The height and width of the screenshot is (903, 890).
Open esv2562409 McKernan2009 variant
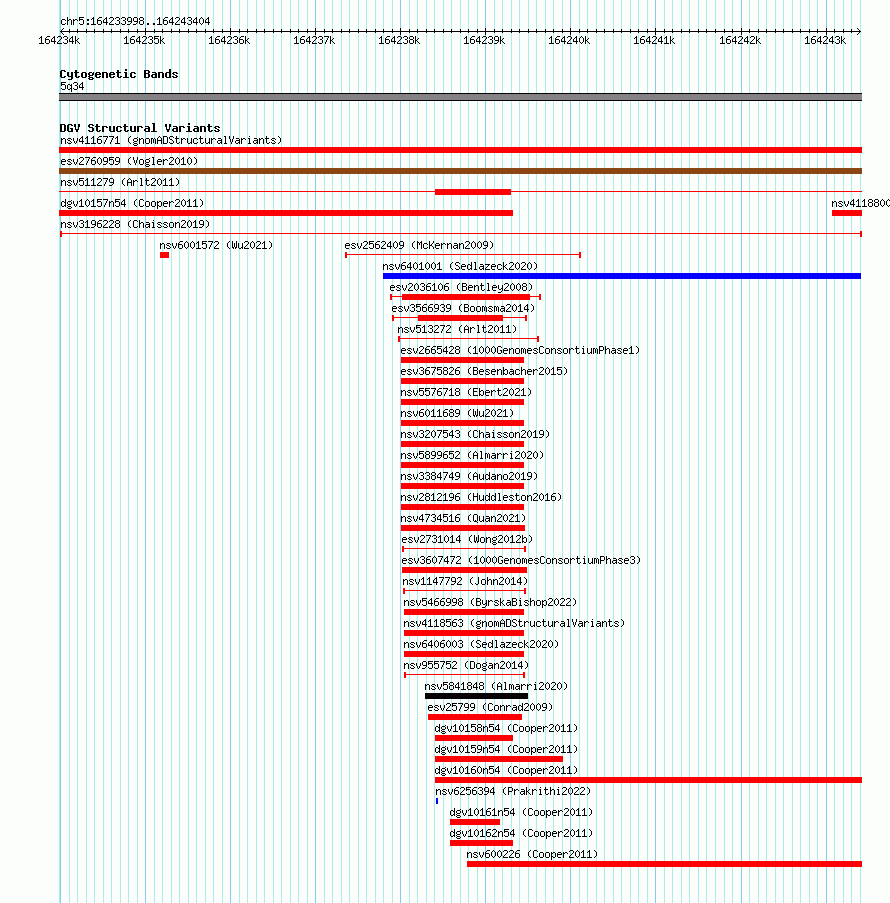419,245
